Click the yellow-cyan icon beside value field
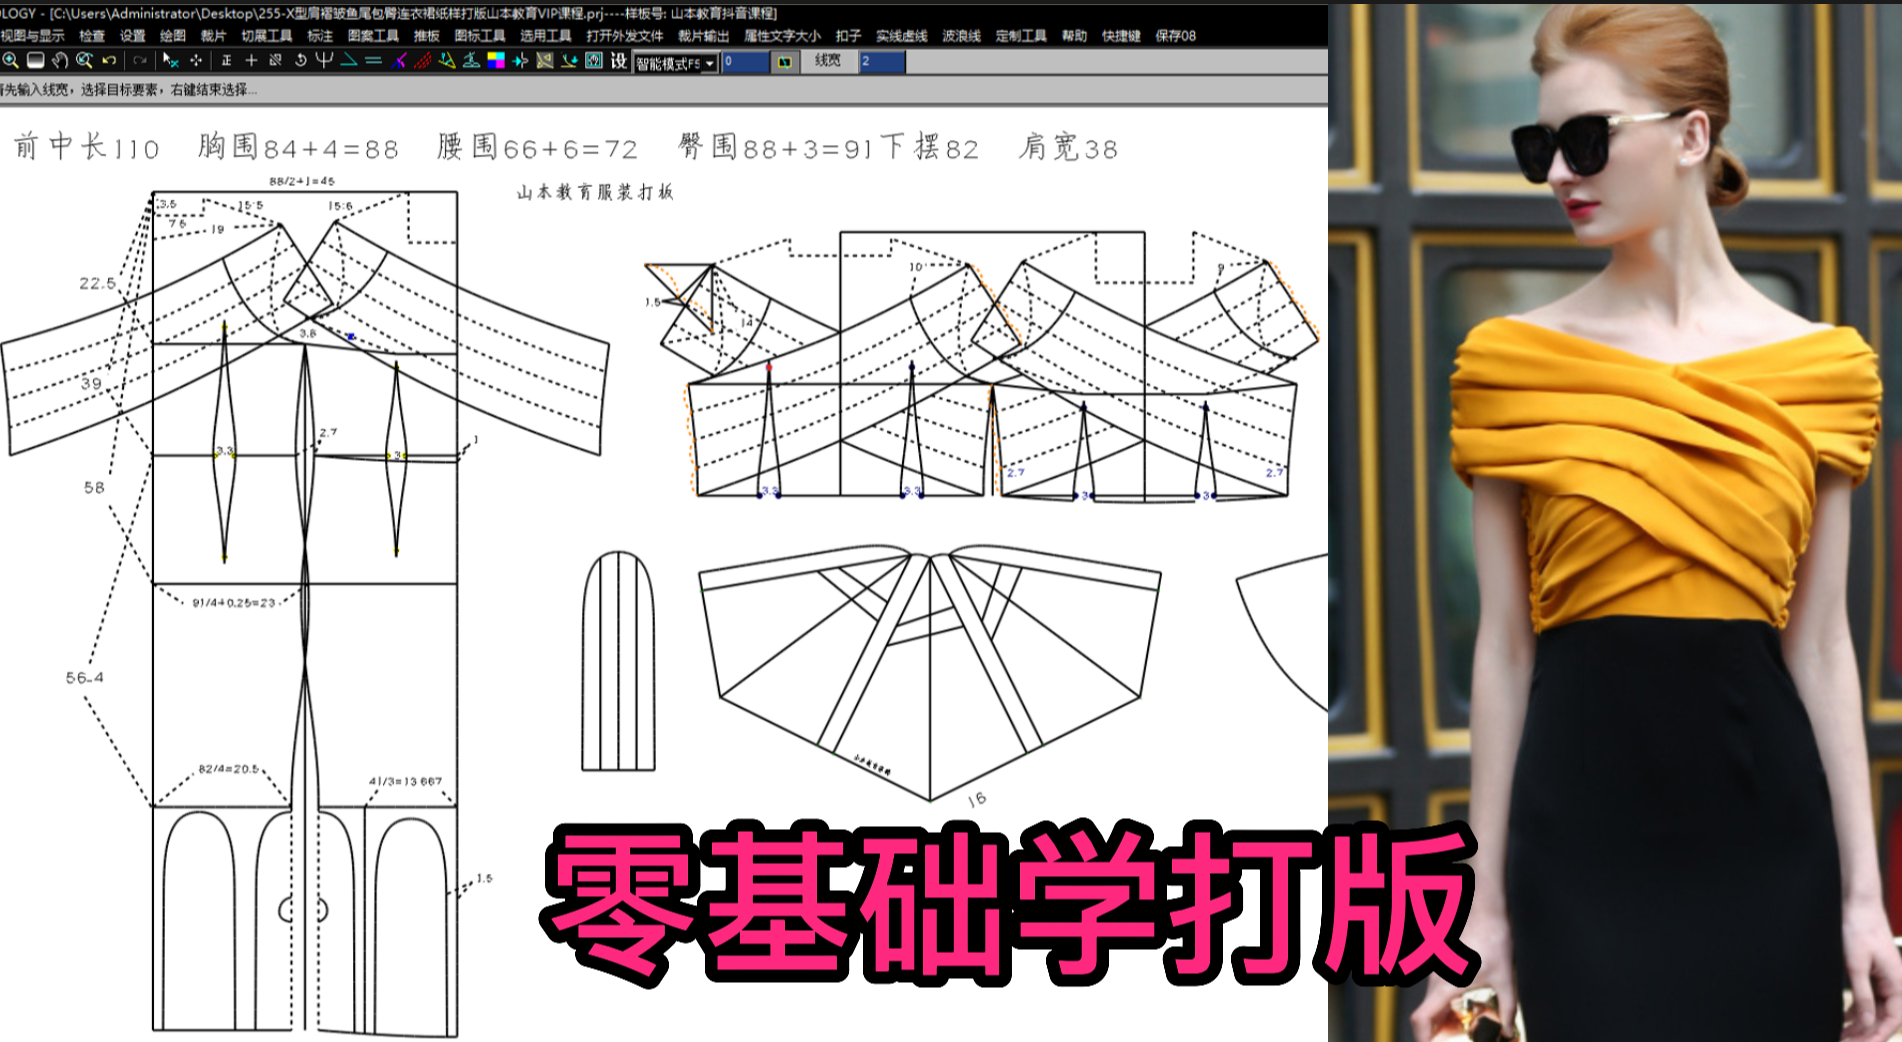 (x=785, y=62)
